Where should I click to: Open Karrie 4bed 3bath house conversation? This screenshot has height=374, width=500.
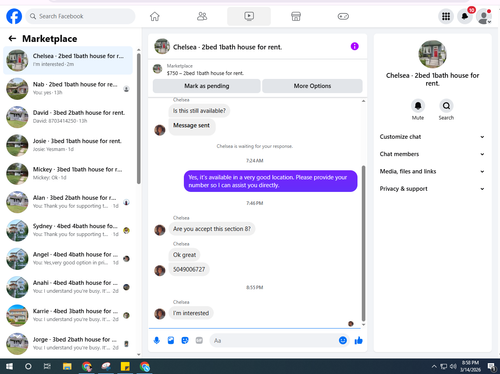[x=68, y=315]
